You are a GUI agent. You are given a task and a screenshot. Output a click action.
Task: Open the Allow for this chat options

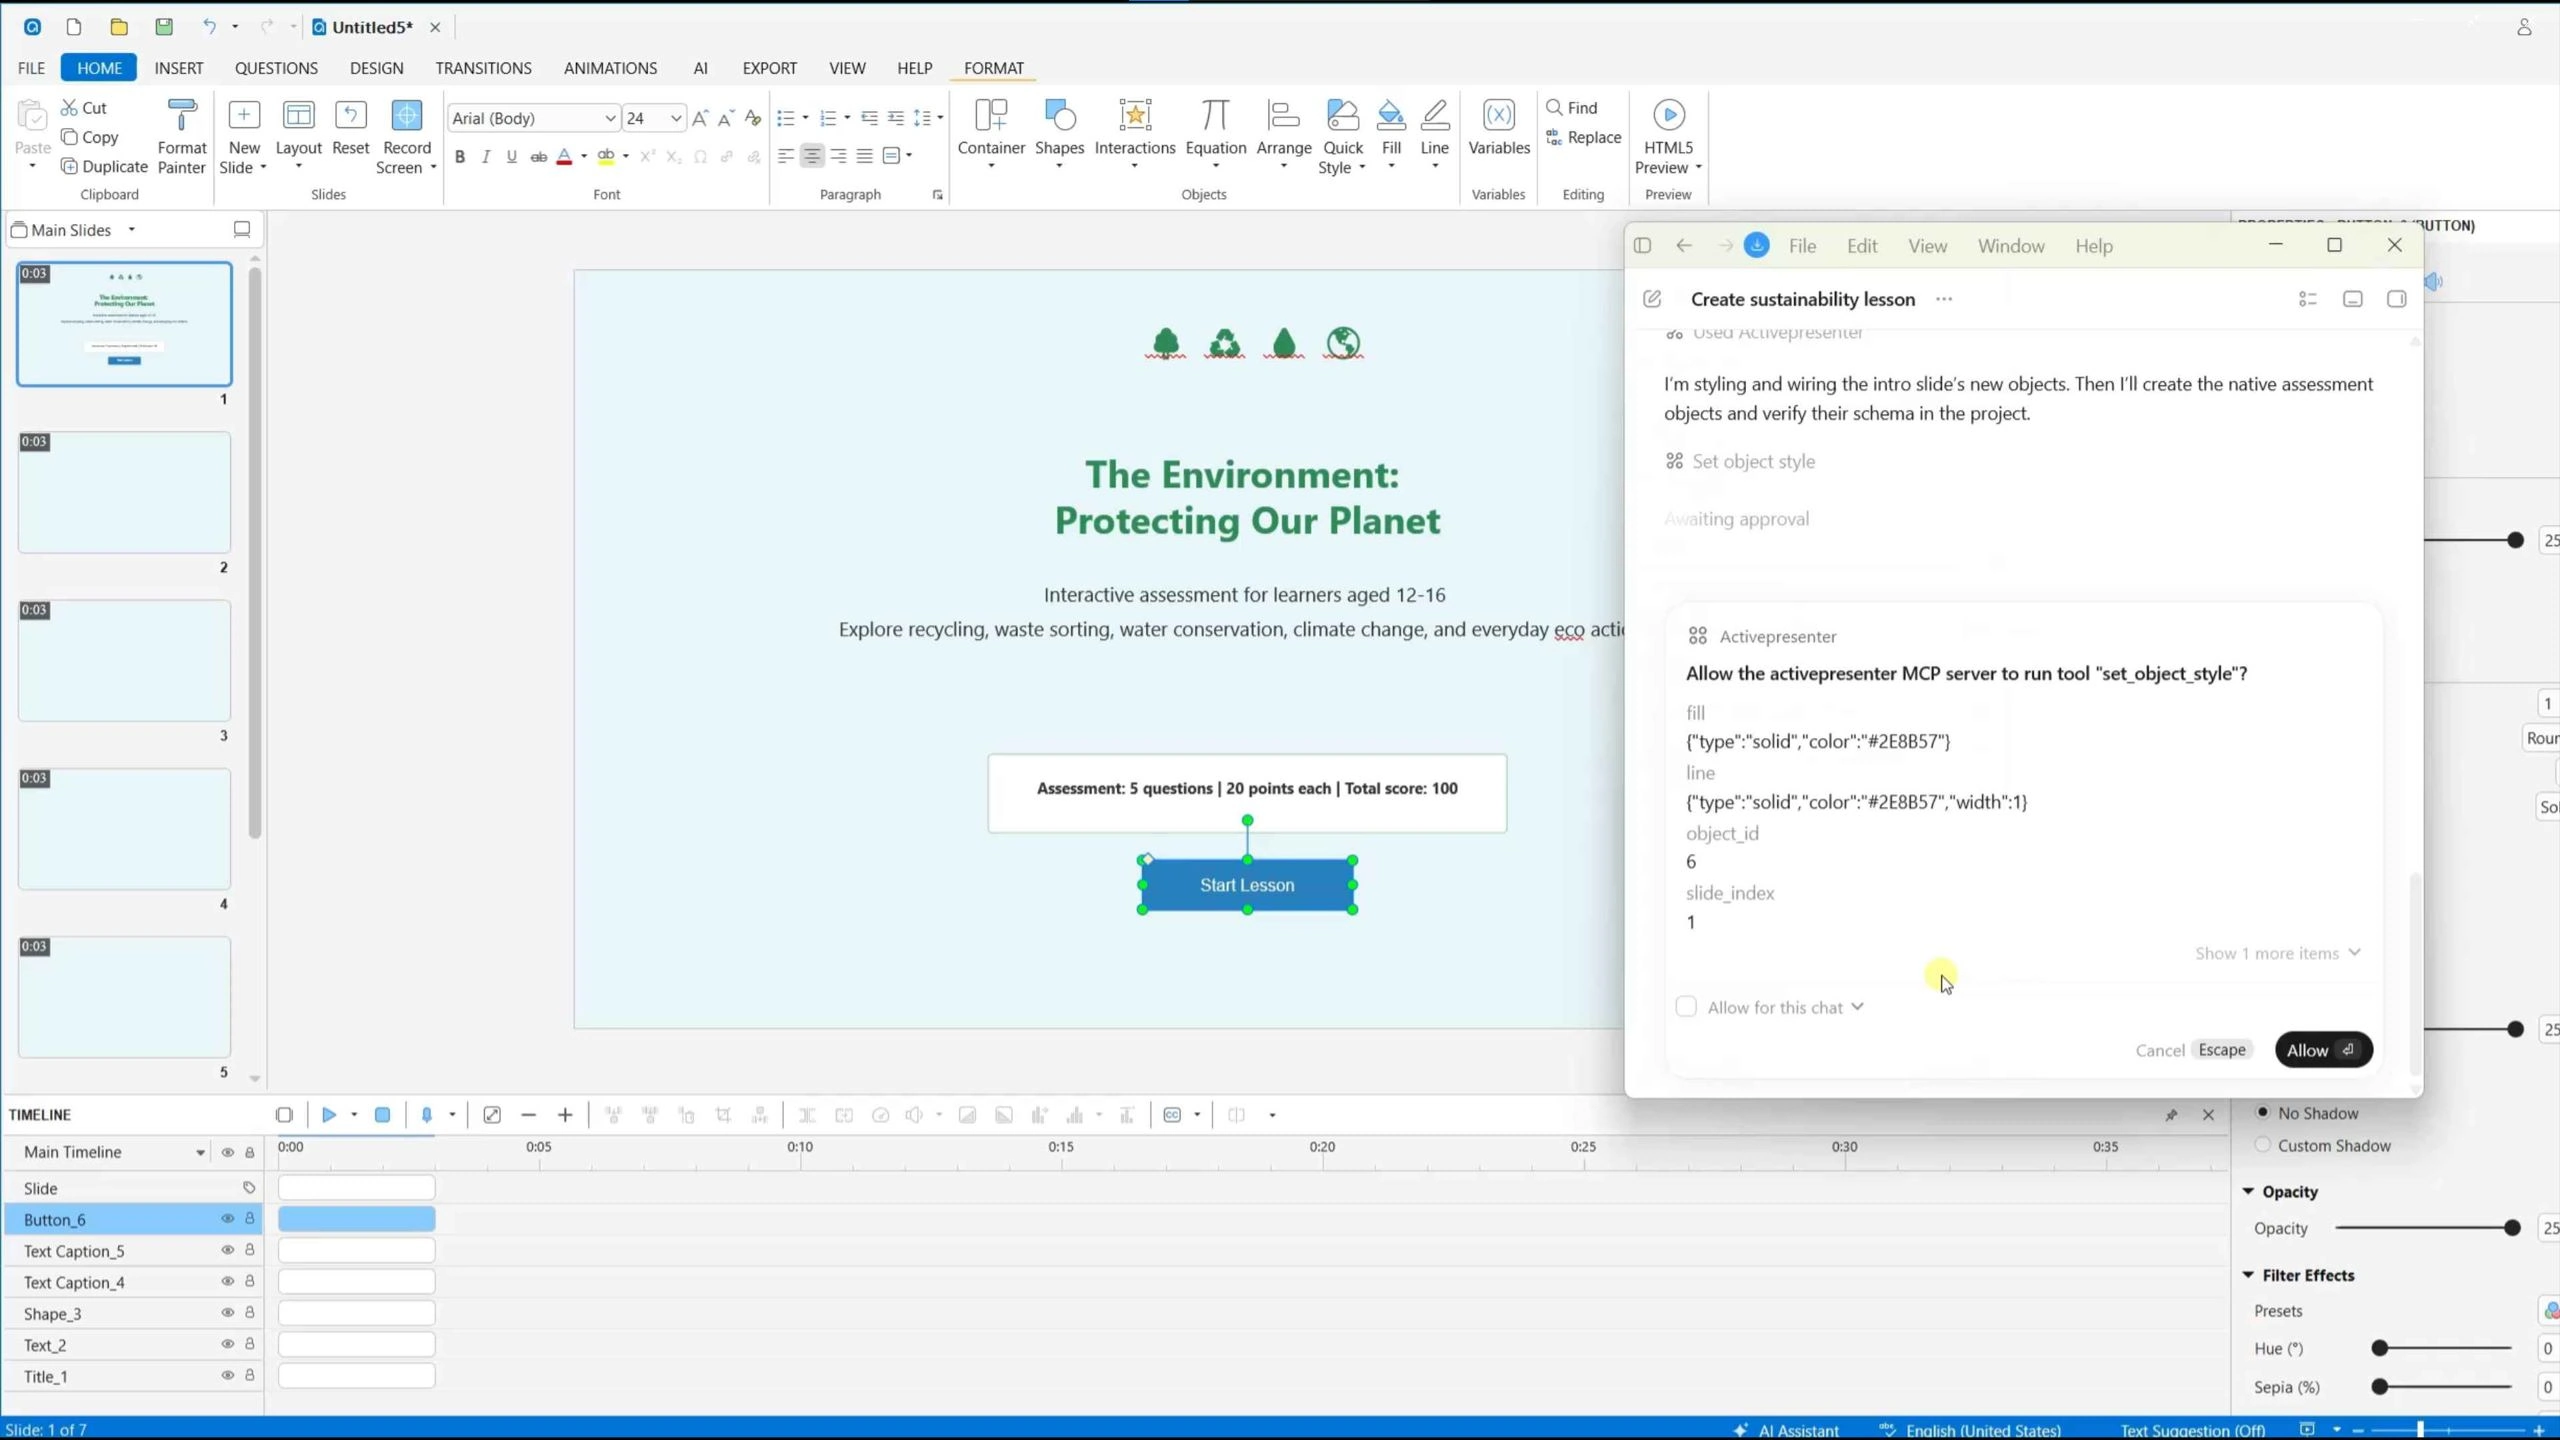[x=1857, y=1006]
